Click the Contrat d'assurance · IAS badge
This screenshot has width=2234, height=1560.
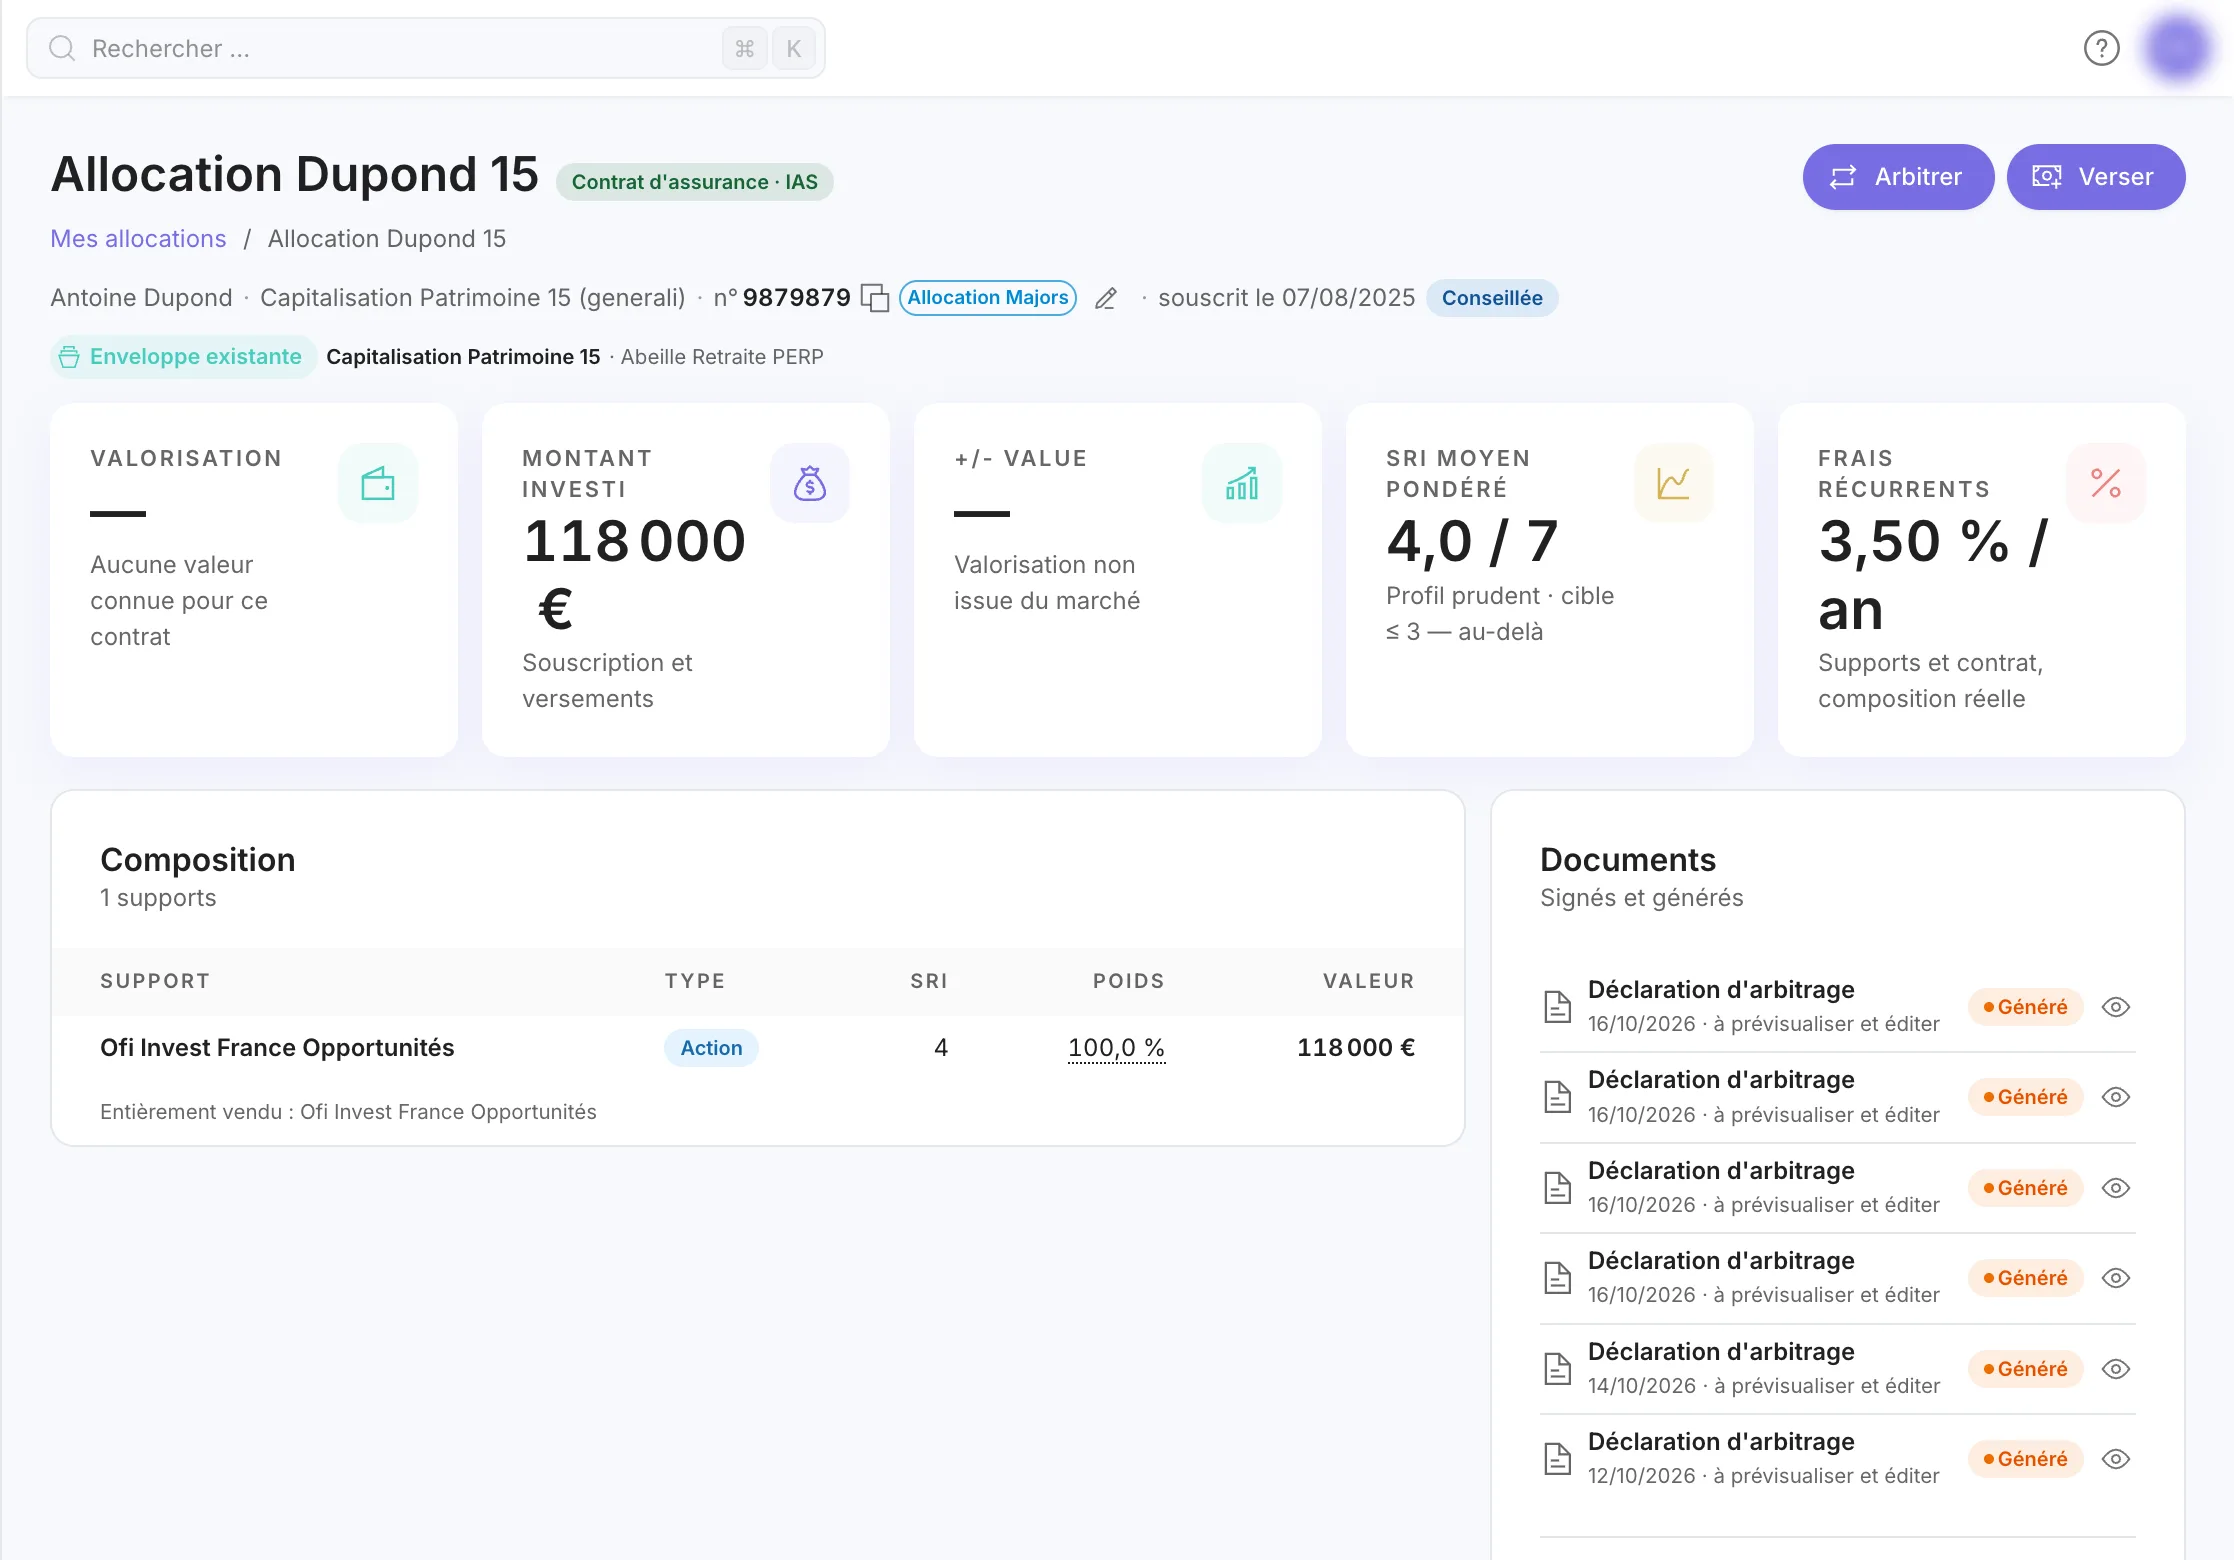[694, 182]
